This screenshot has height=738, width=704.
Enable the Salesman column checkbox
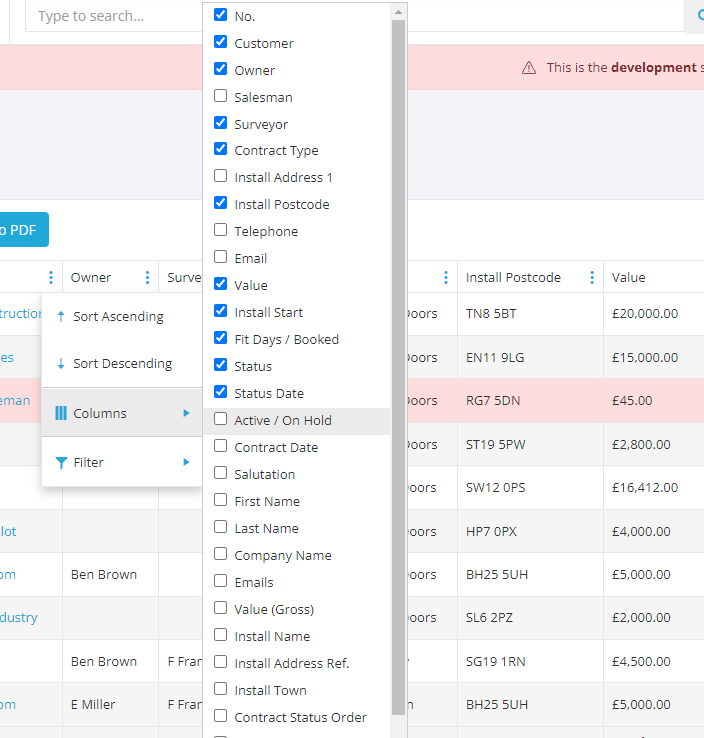coord(221,96)
